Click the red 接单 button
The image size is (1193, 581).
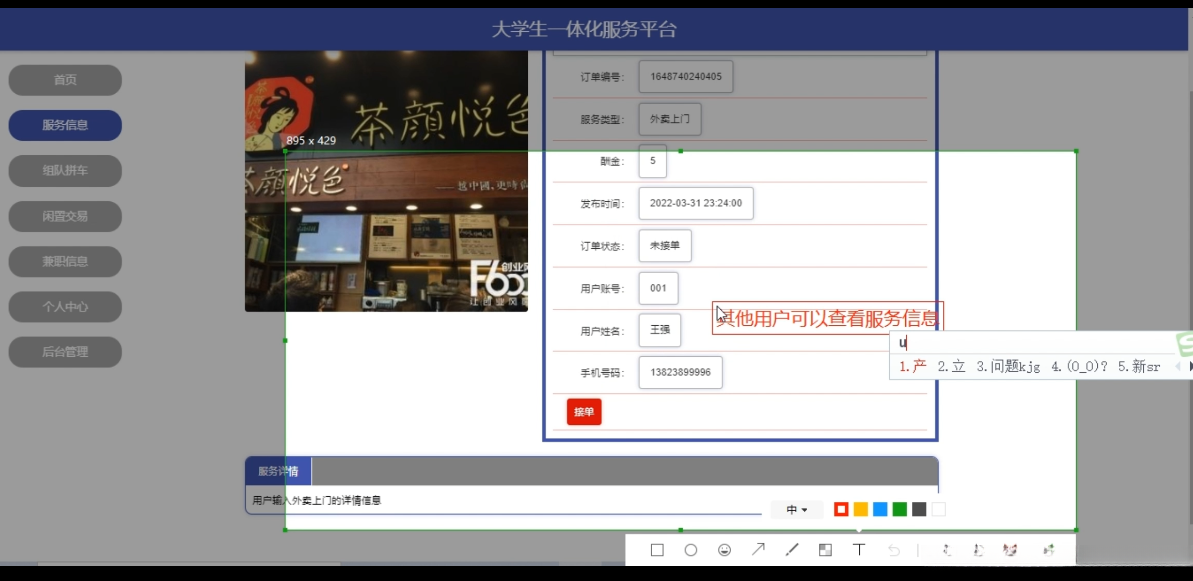coord(583,411)
